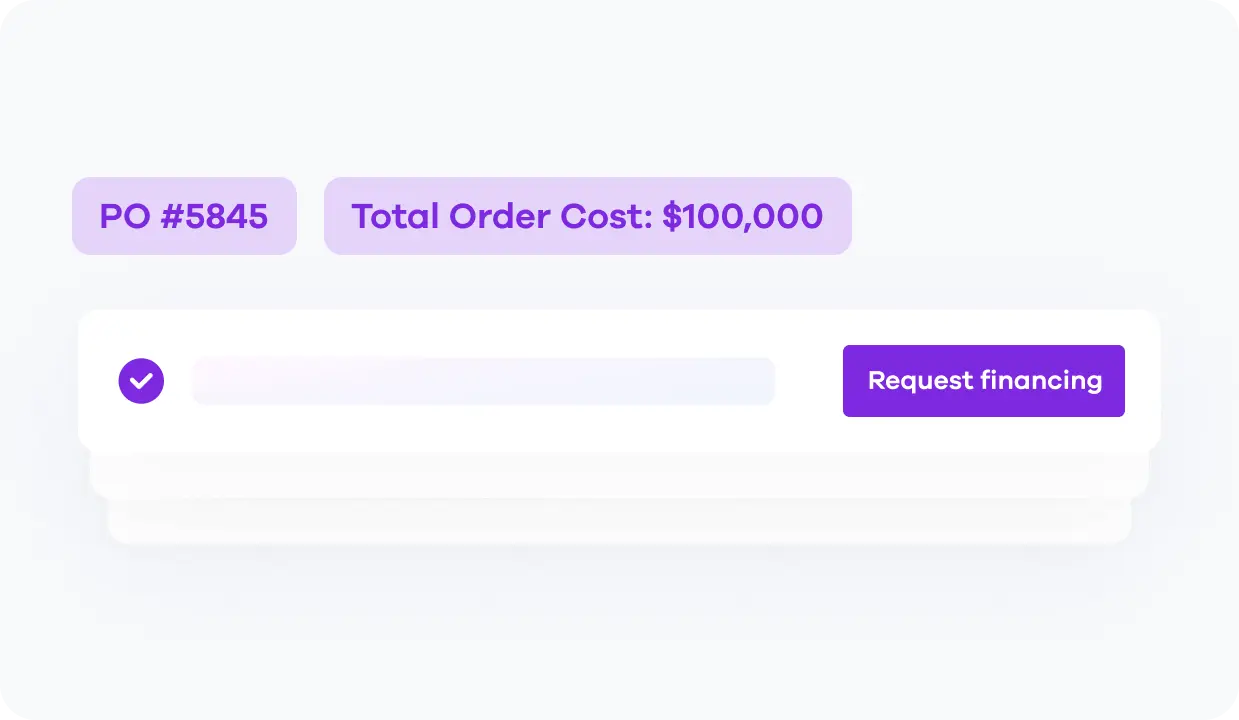Select the PO #5845 tag

(184, 216)
